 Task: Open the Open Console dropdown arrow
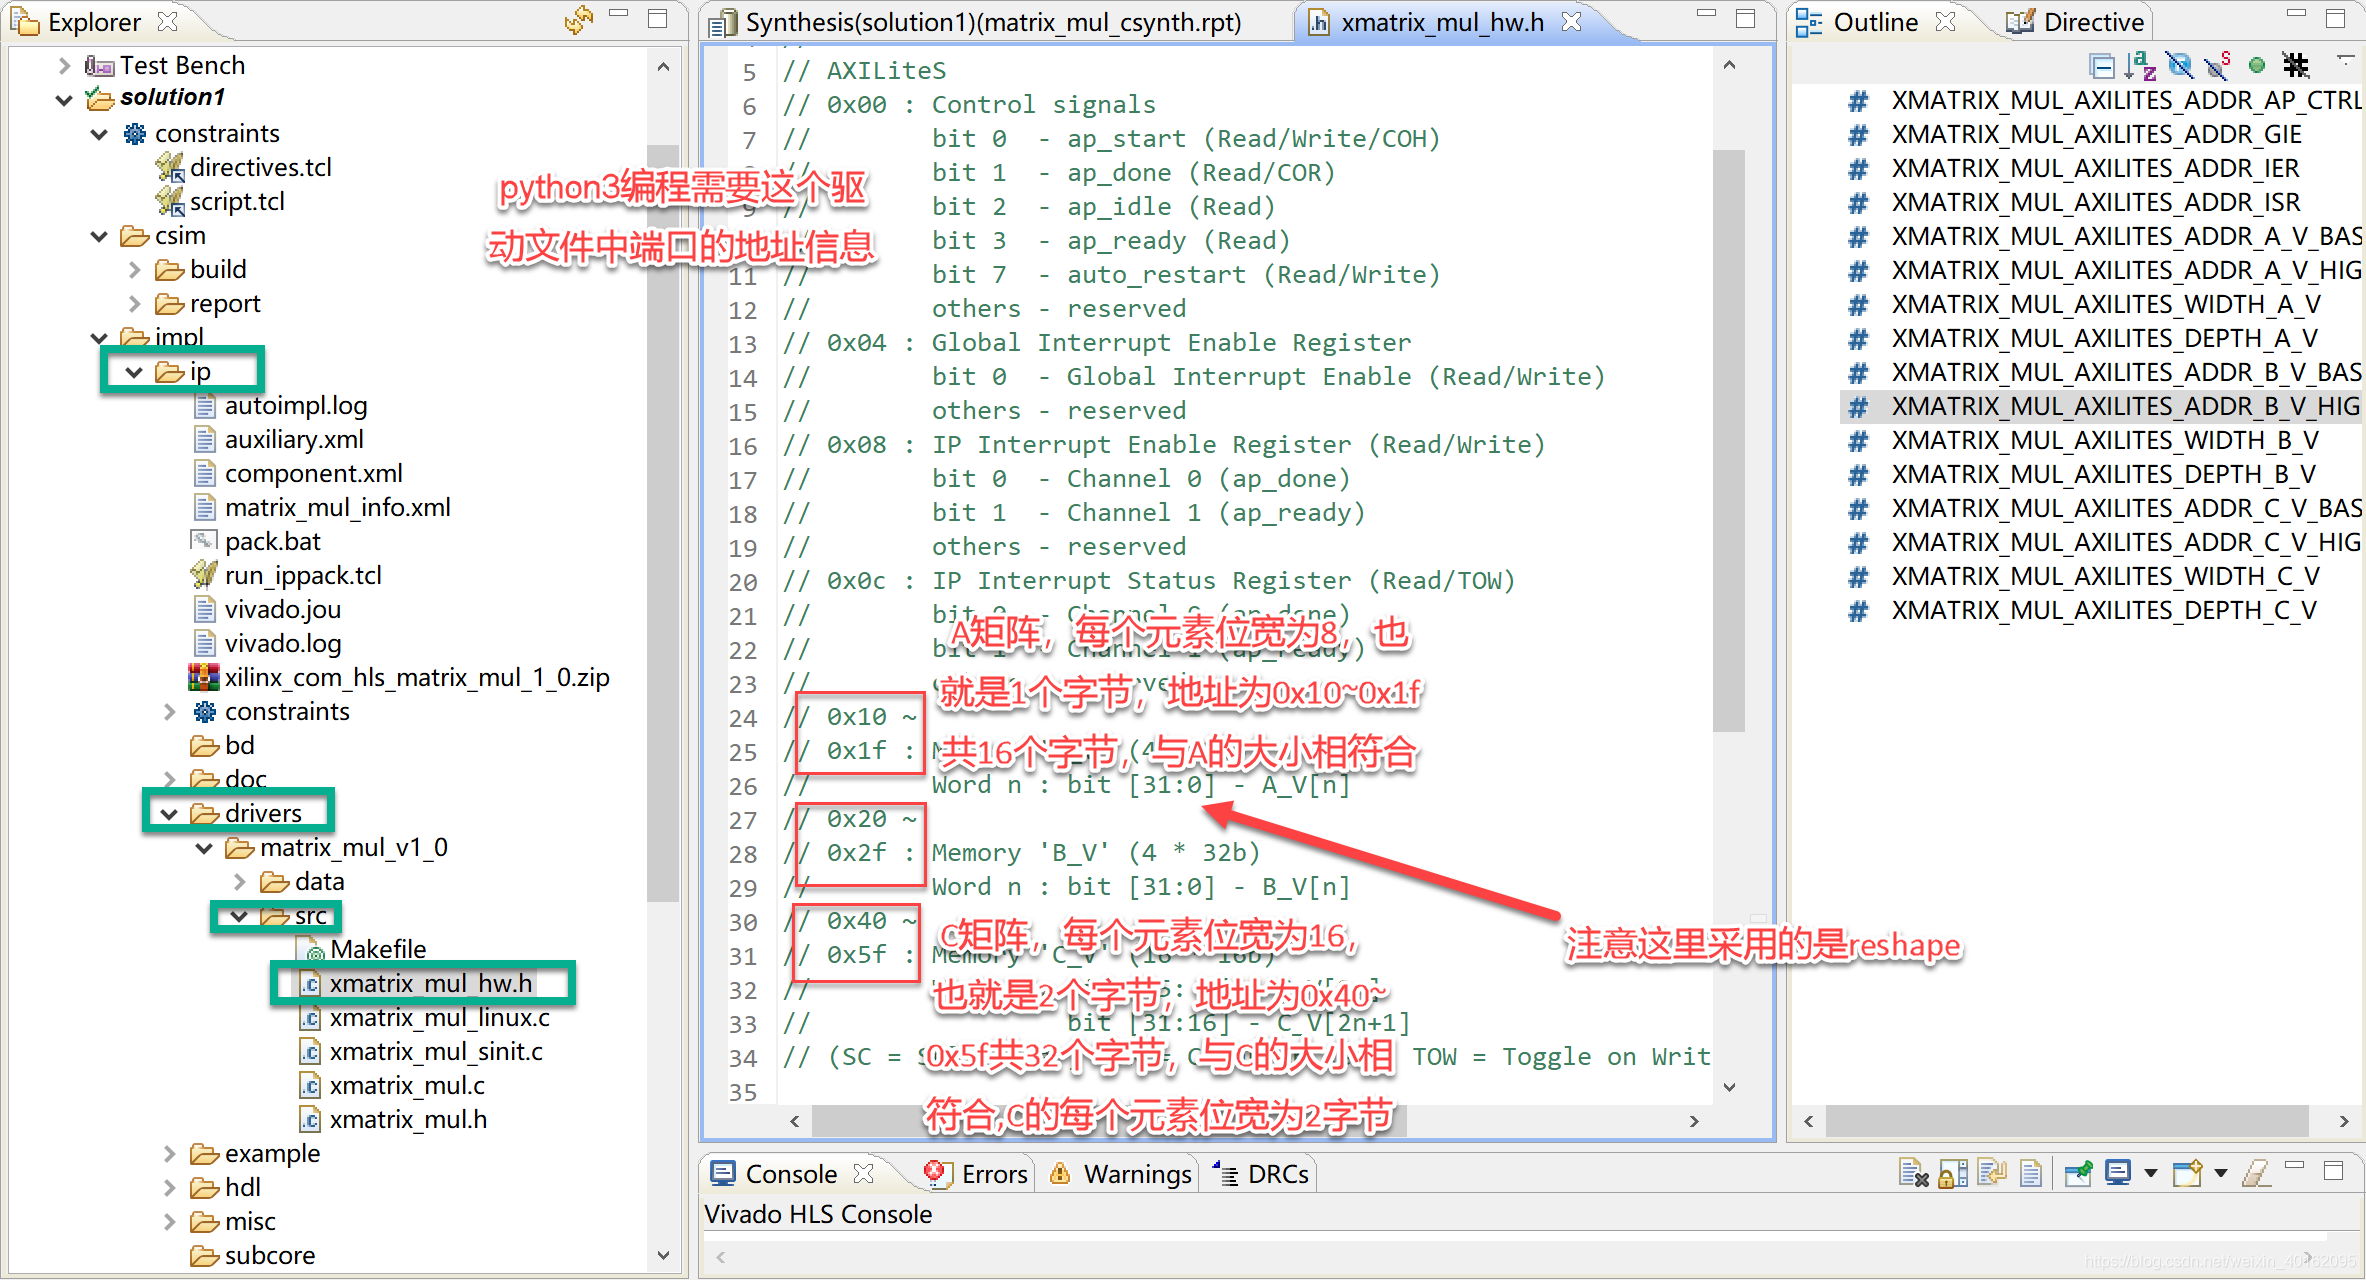2221,1173
